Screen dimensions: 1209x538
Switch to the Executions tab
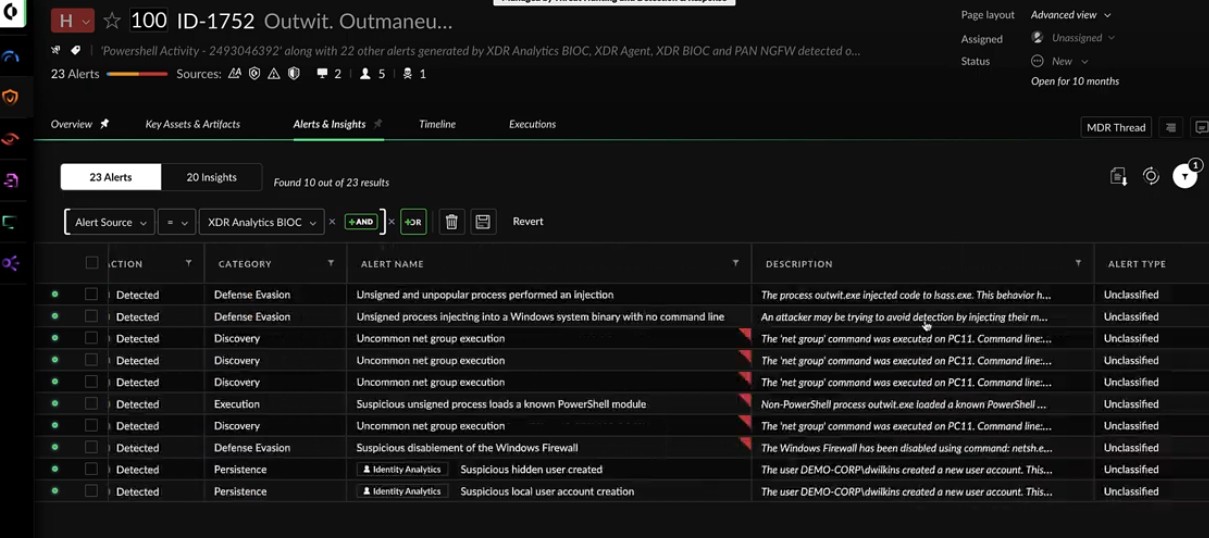pos(532,124)
